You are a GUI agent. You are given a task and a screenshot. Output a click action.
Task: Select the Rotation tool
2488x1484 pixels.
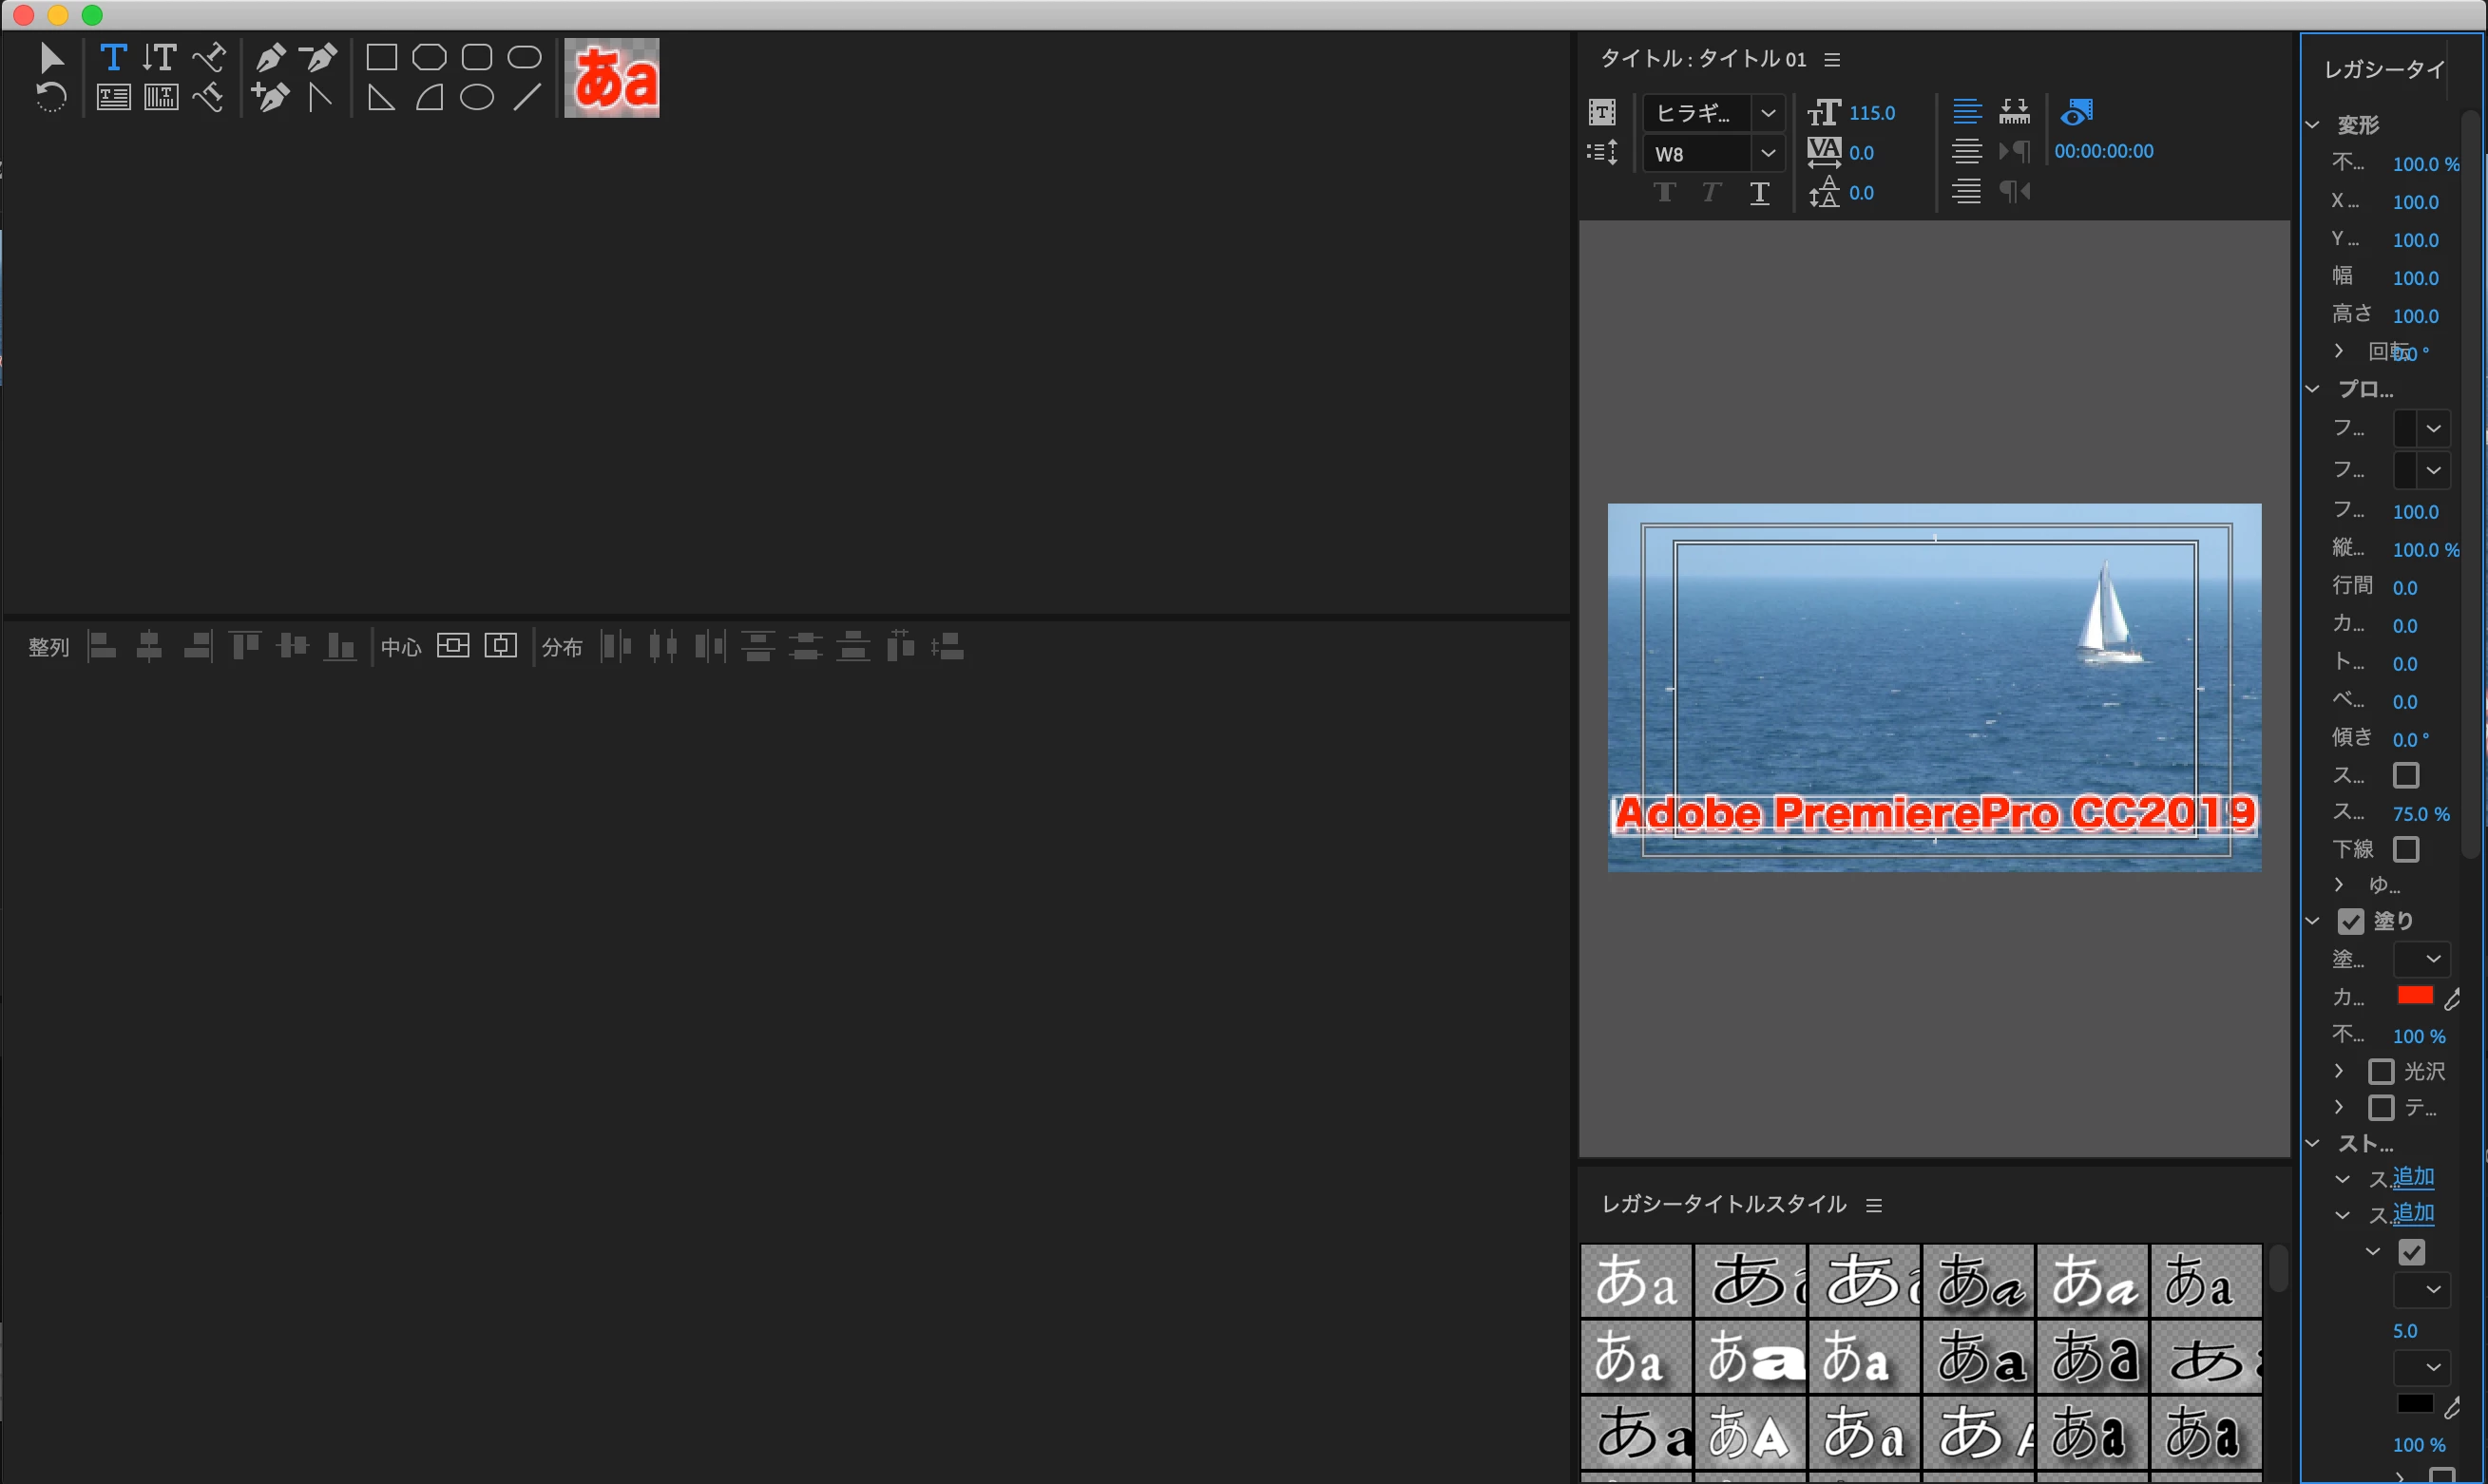(x=51, y=98)
